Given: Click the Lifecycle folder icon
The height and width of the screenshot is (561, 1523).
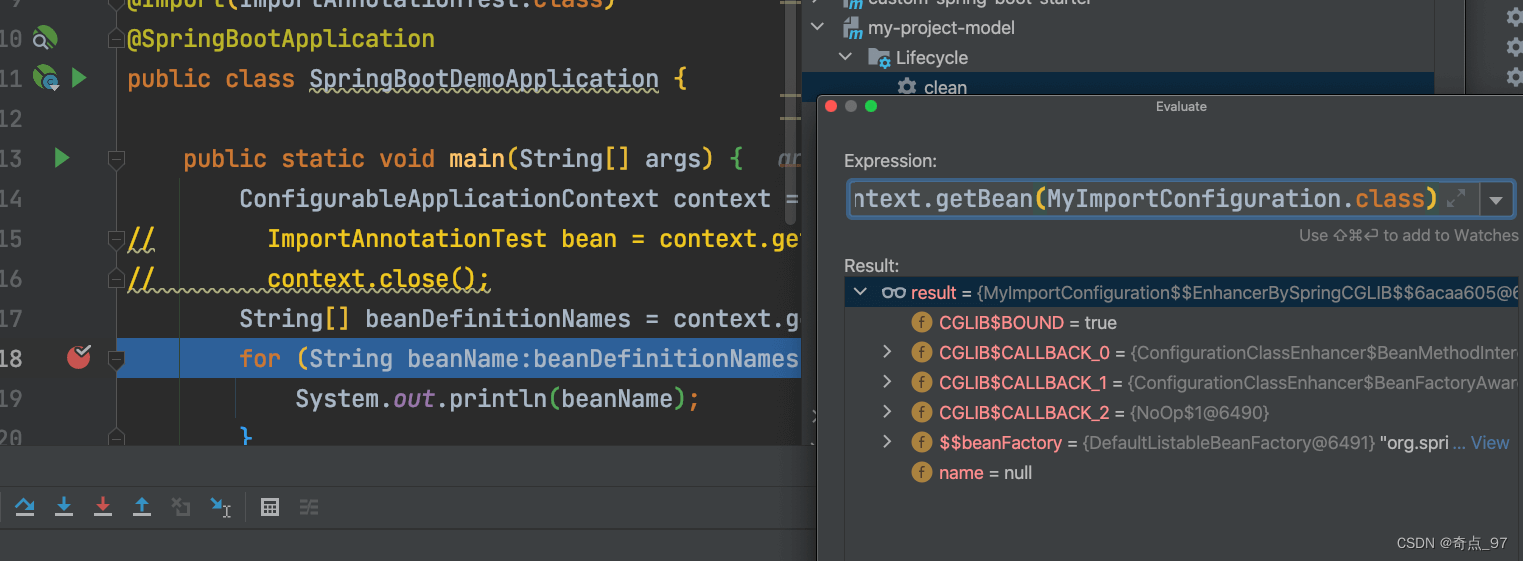Looking at the screenshot, I should [879, 58].
